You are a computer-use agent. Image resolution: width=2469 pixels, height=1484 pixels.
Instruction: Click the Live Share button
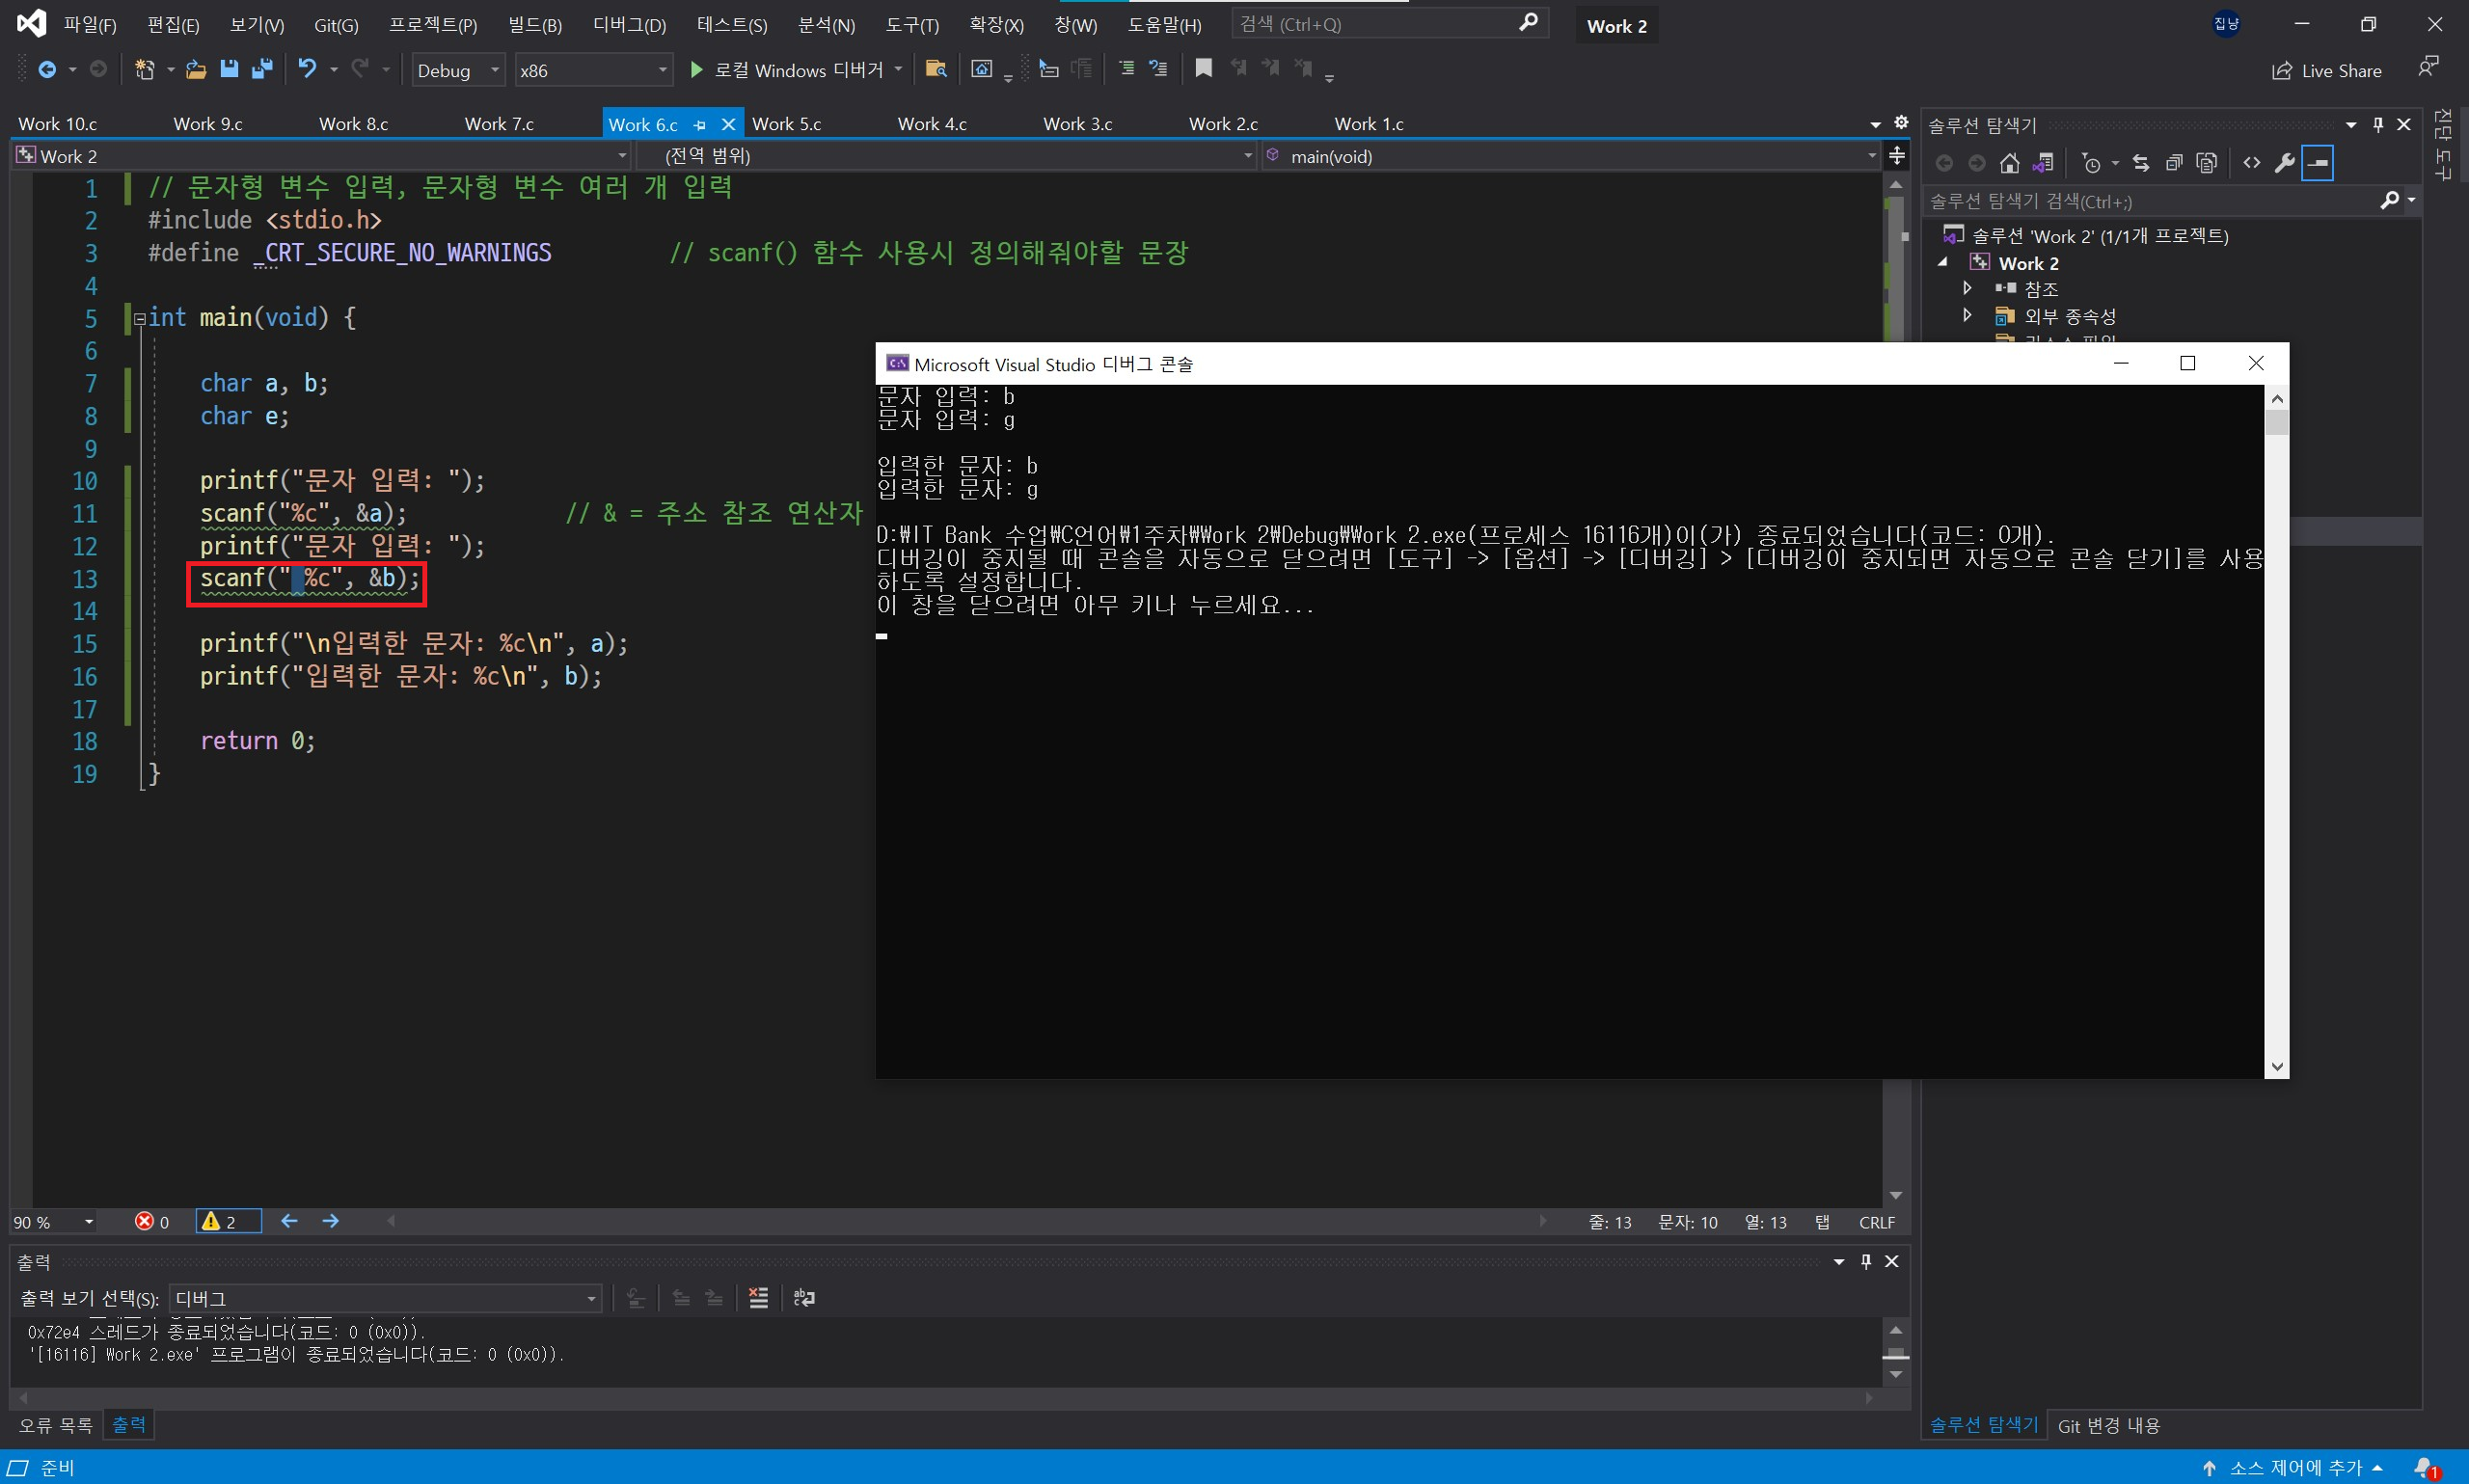[x=2326, y=71]
